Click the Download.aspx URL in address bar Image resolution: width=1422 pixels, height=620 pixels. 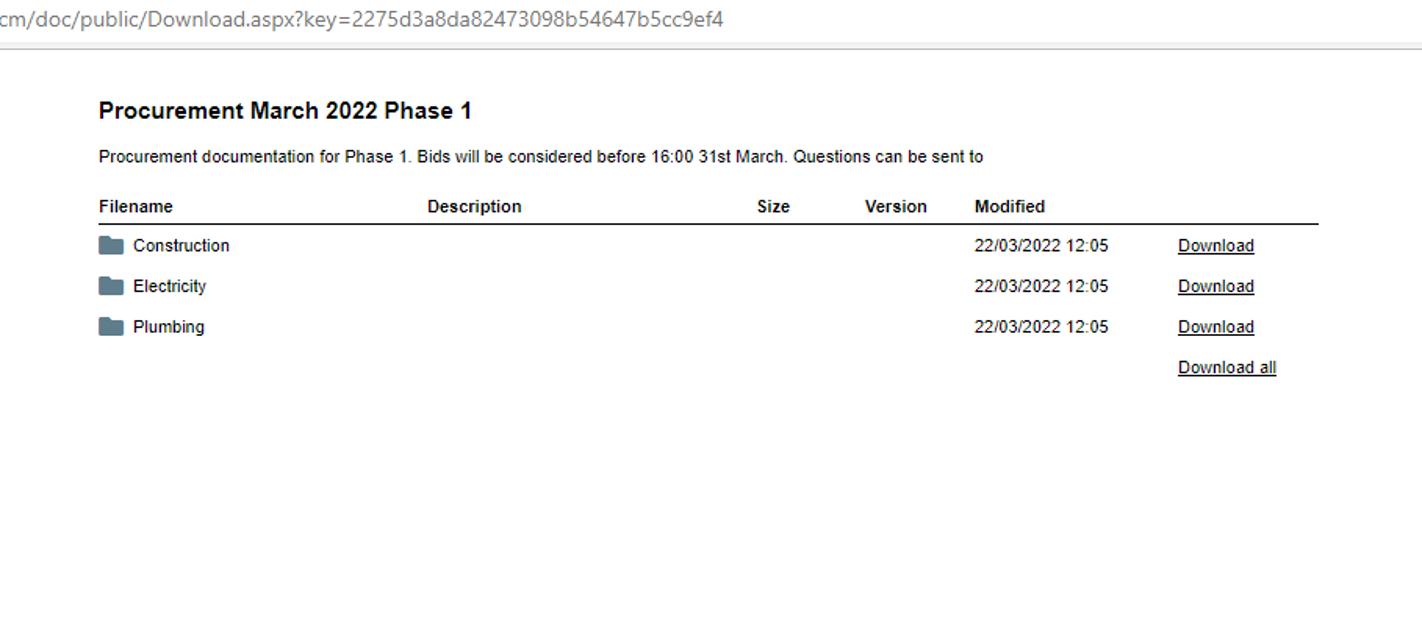pos(361,19)
